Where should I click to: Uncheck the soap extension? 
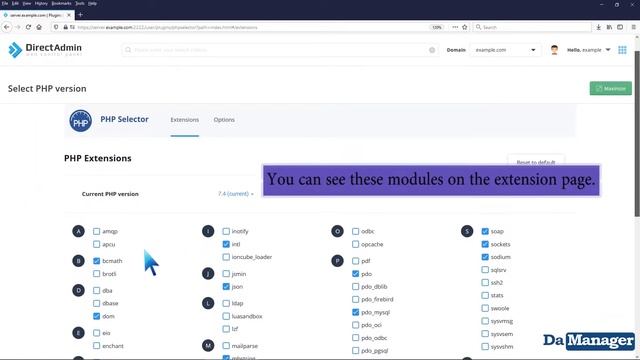click(485, 231)
